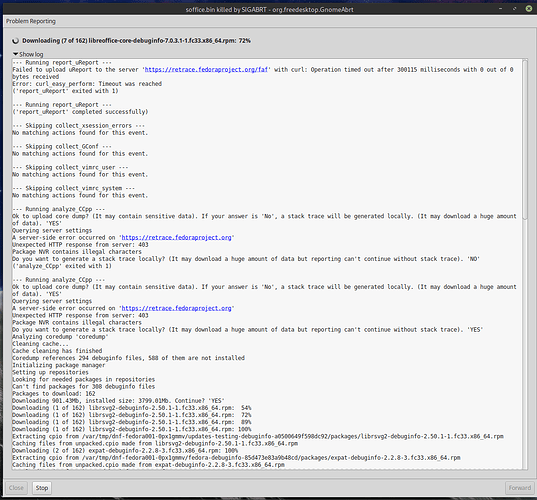Close the window with title bar button

coord(529,9)
